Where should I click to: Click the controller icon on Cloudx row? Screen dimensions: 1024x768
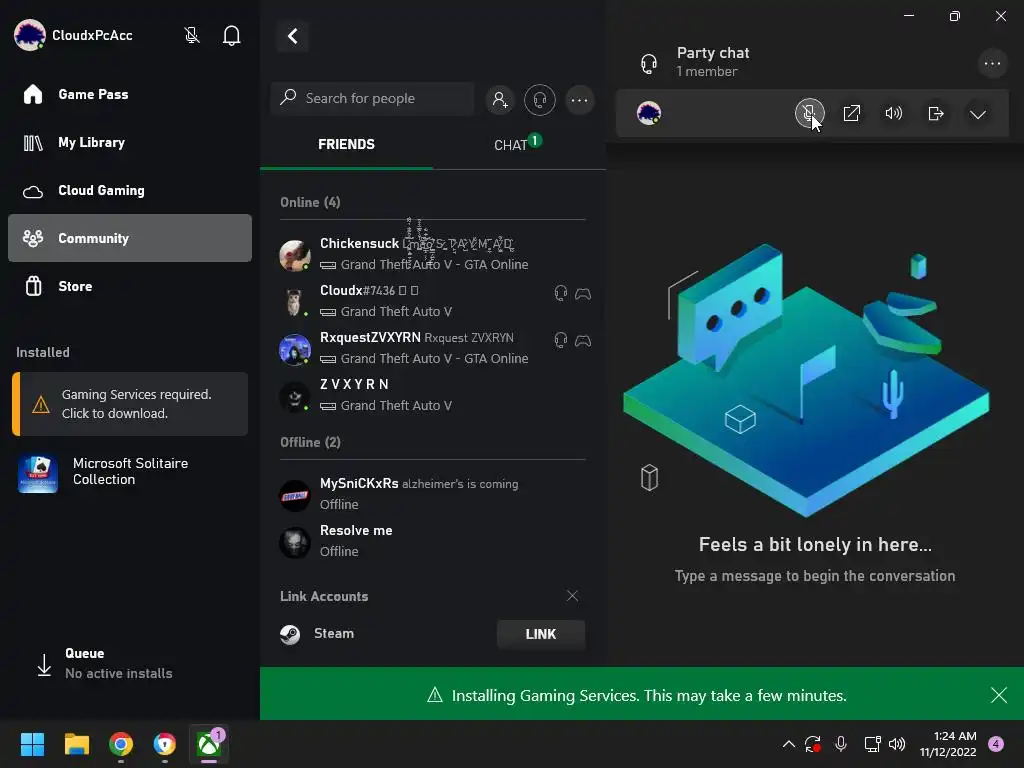(x=583, y=294)
